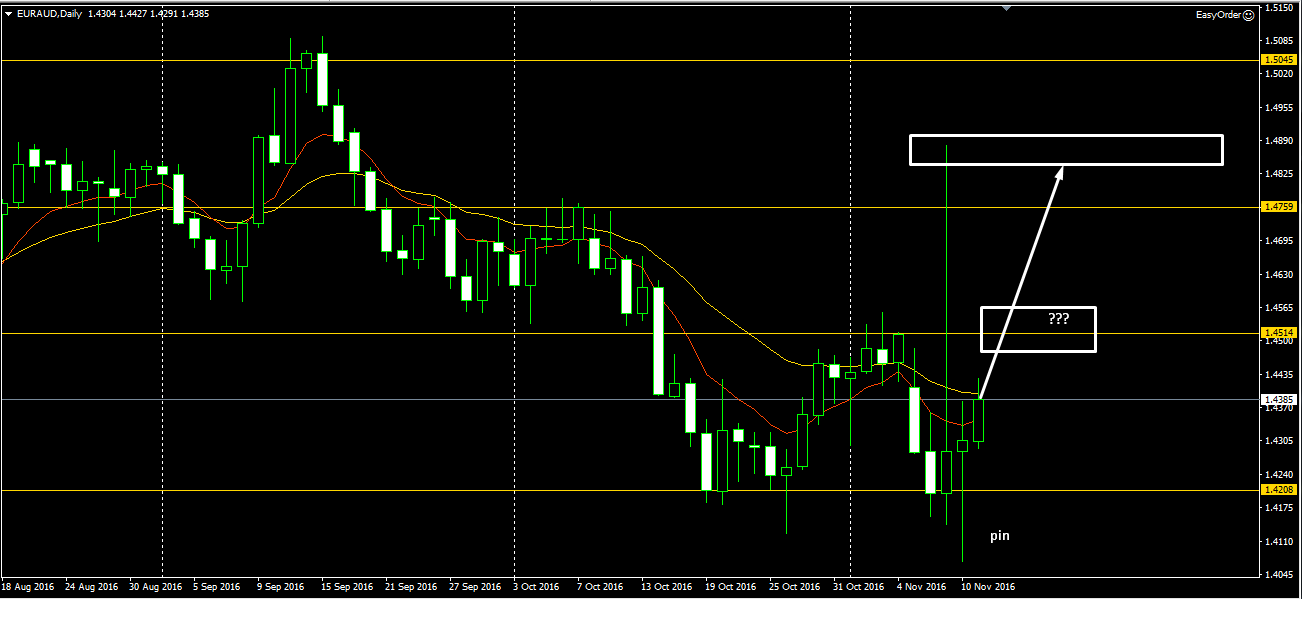Click the 1.4435 price scale value

click(1280, 374)
